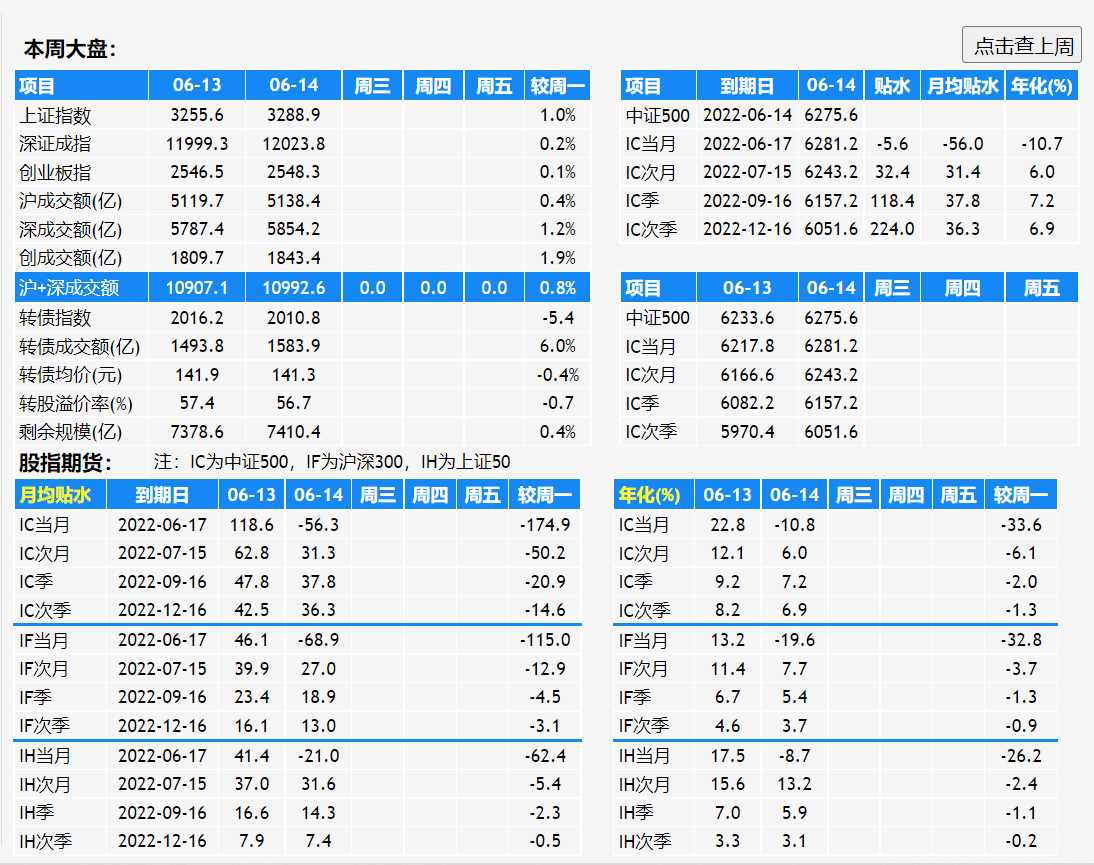Click value 6217.8 for IC当月
Viewport: 1094px width, 865px height.
pos(747,346)
